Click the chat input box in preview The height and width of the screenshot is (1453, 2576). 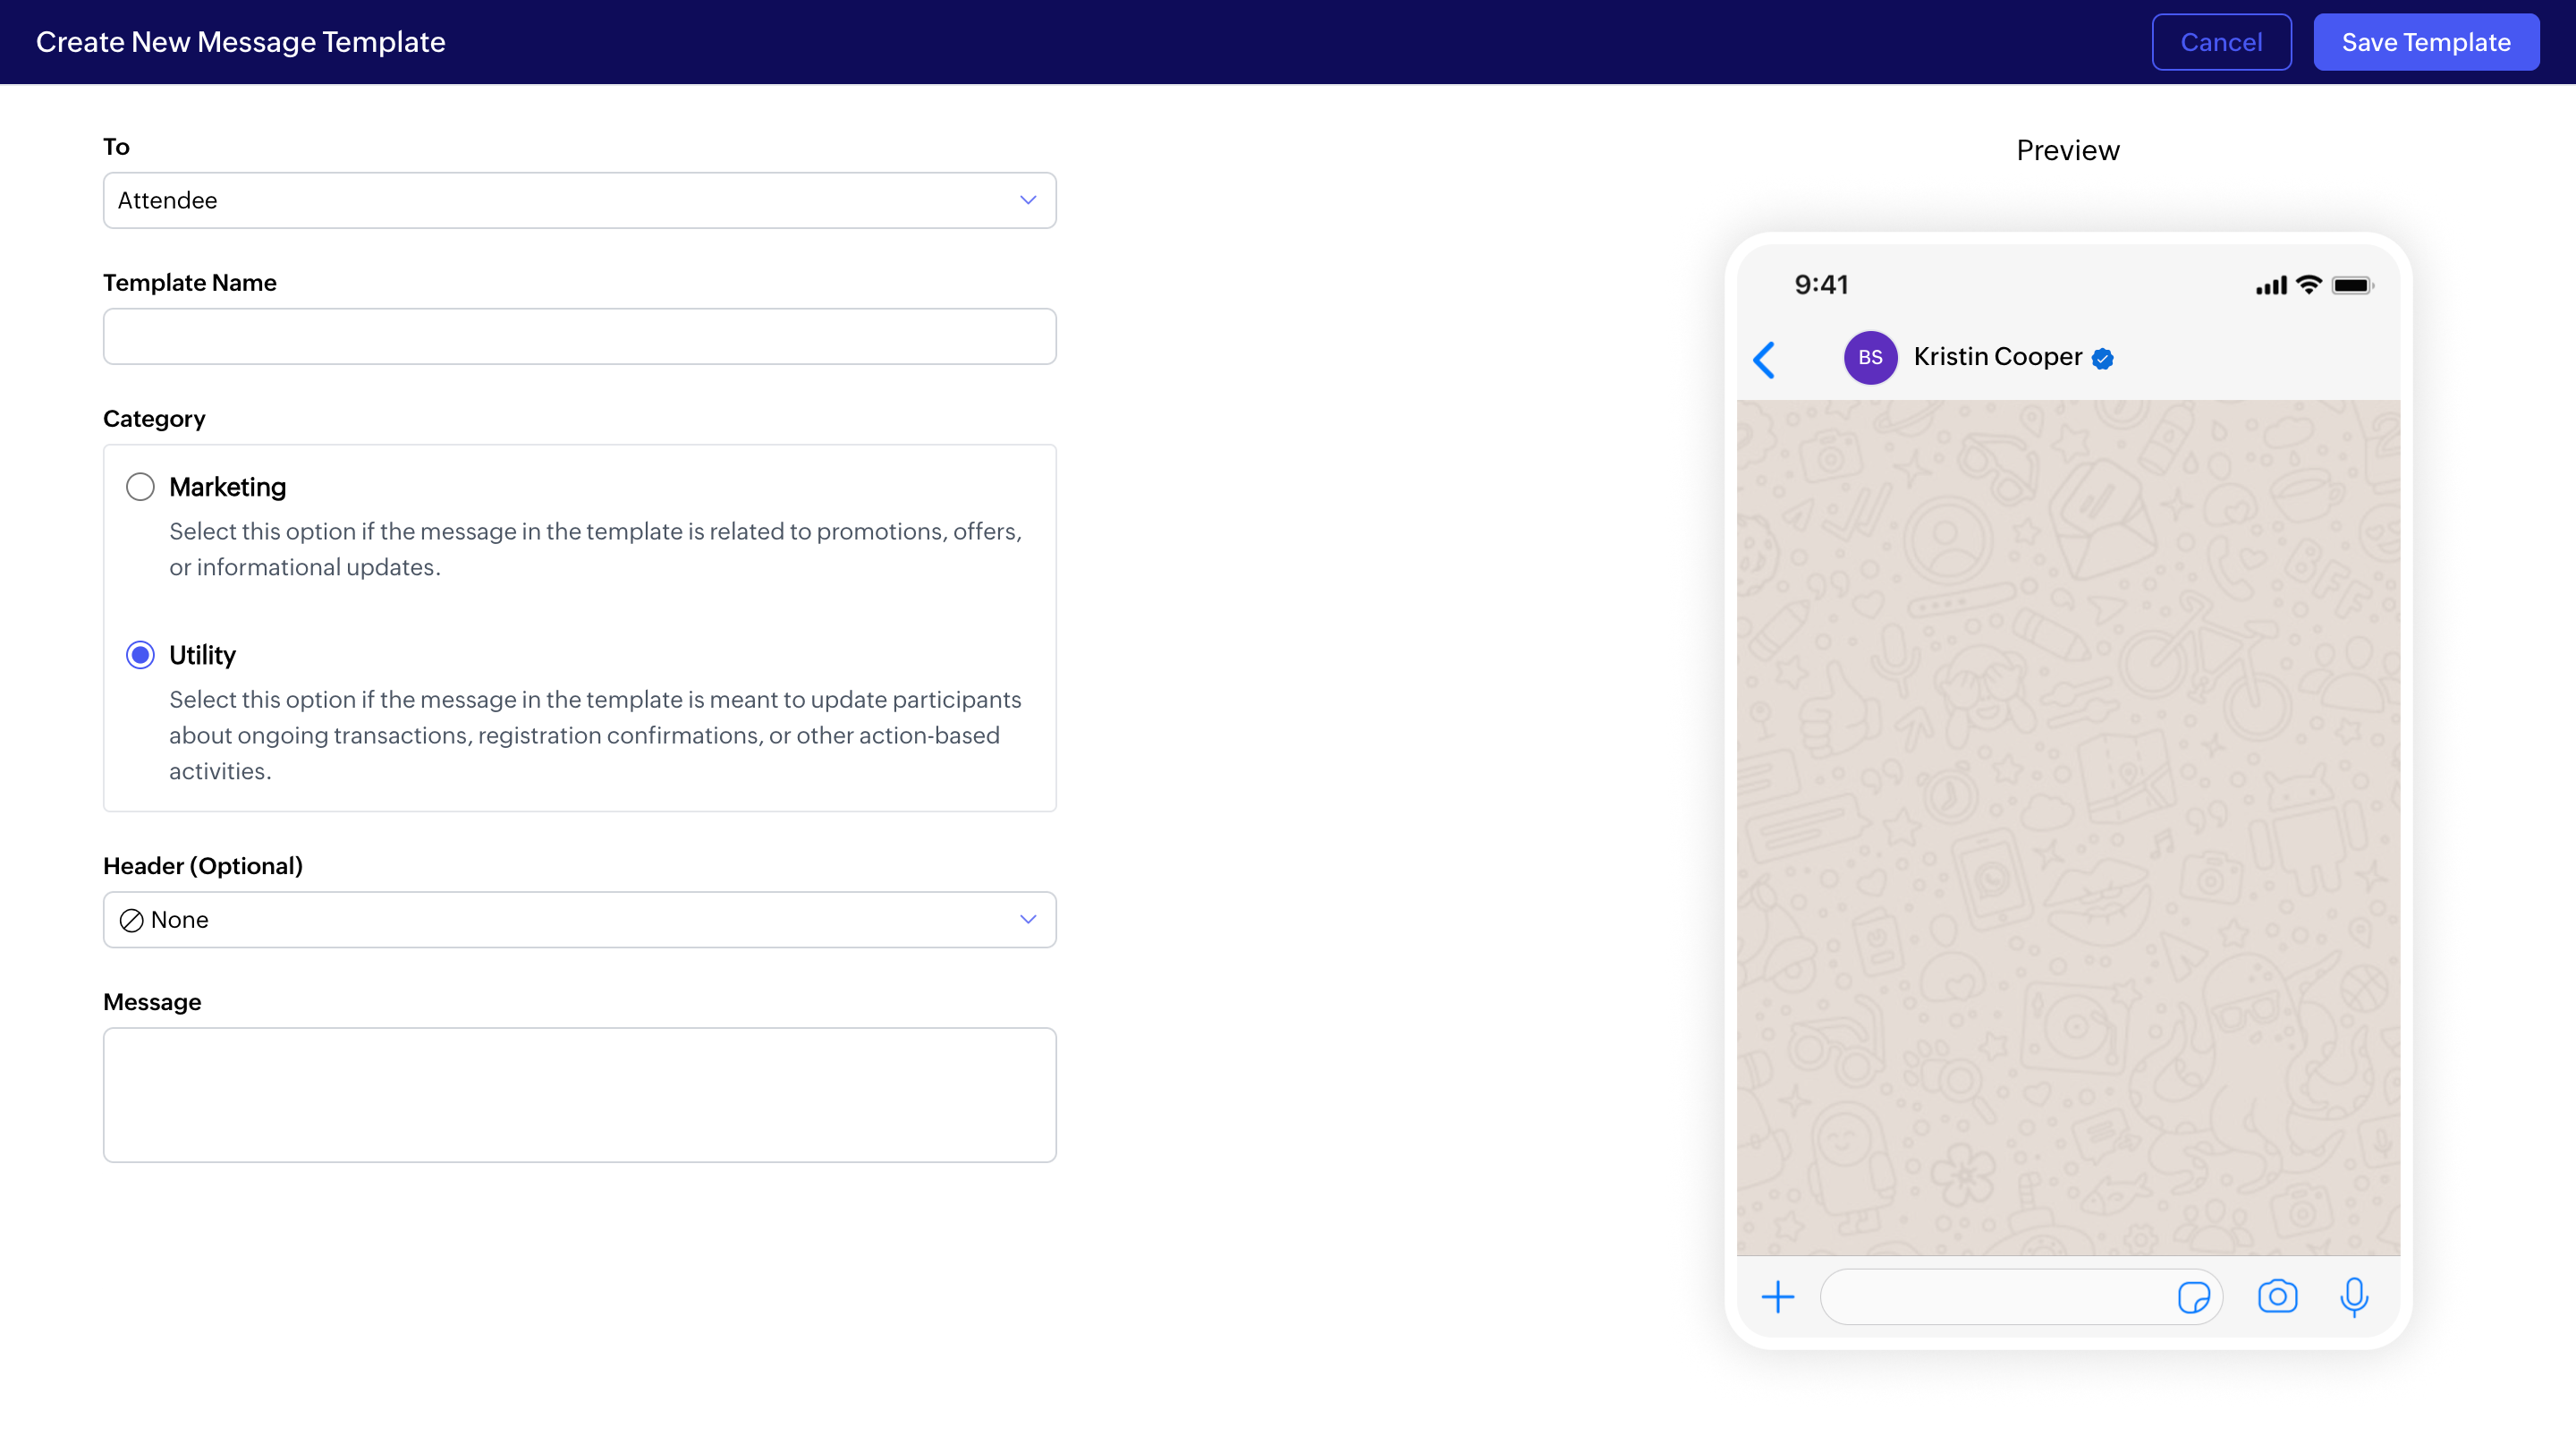pos(1995,1297)
